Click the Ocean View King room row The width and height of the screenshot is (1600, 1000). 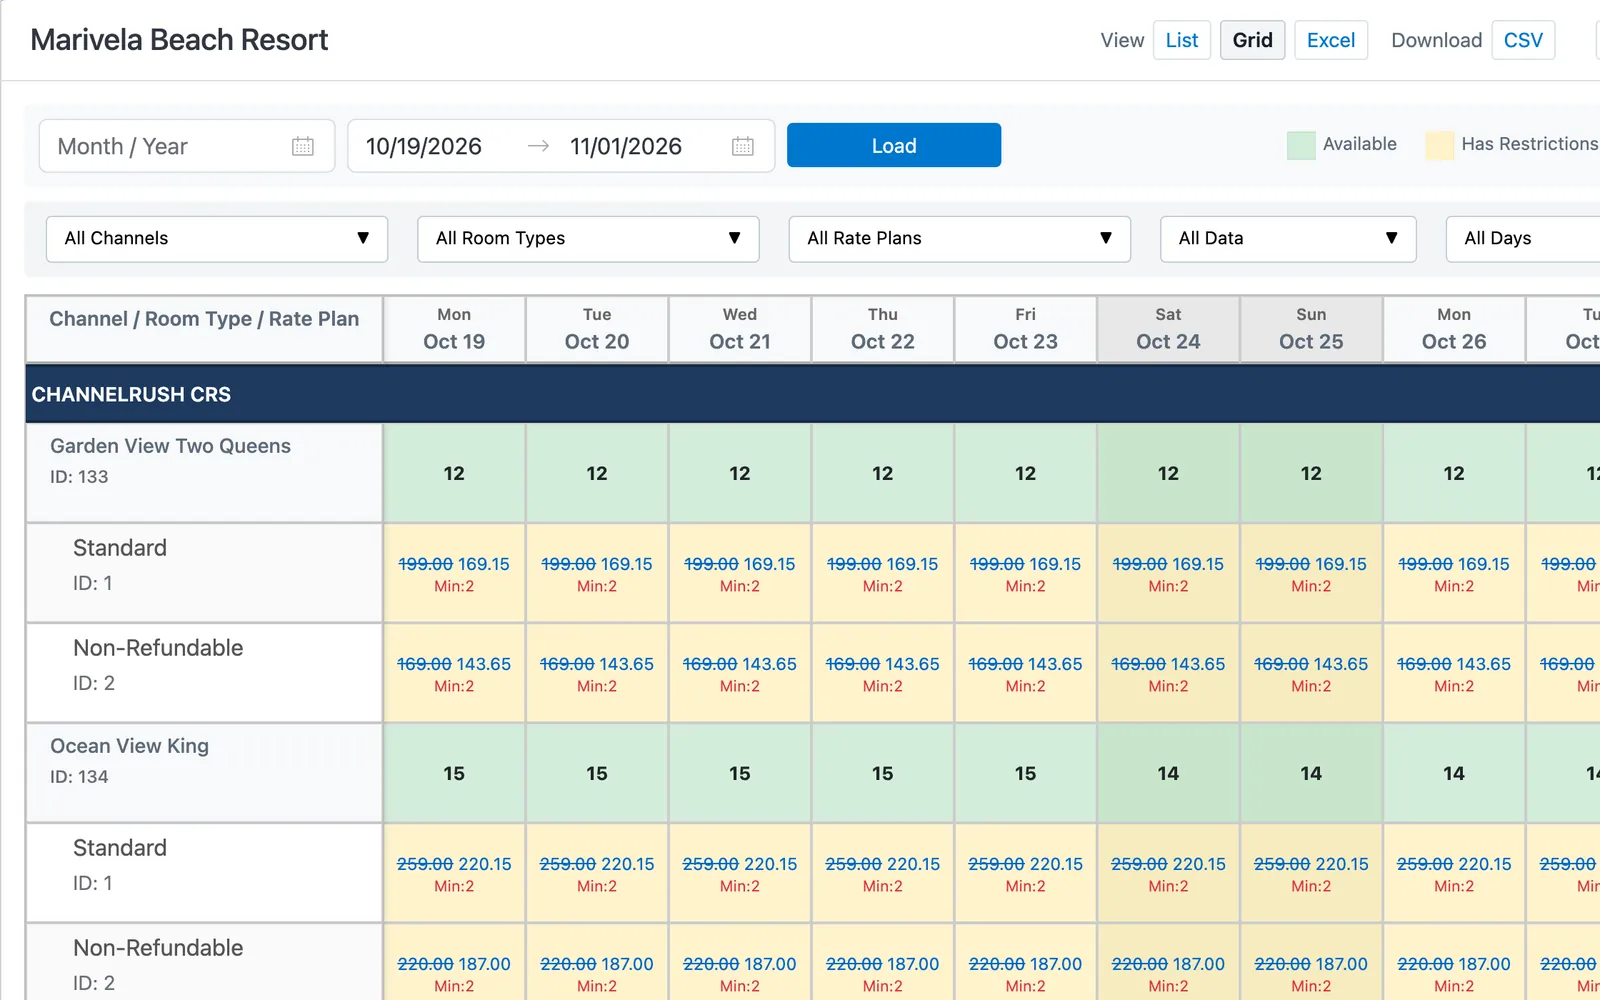[x=204, y=773]
